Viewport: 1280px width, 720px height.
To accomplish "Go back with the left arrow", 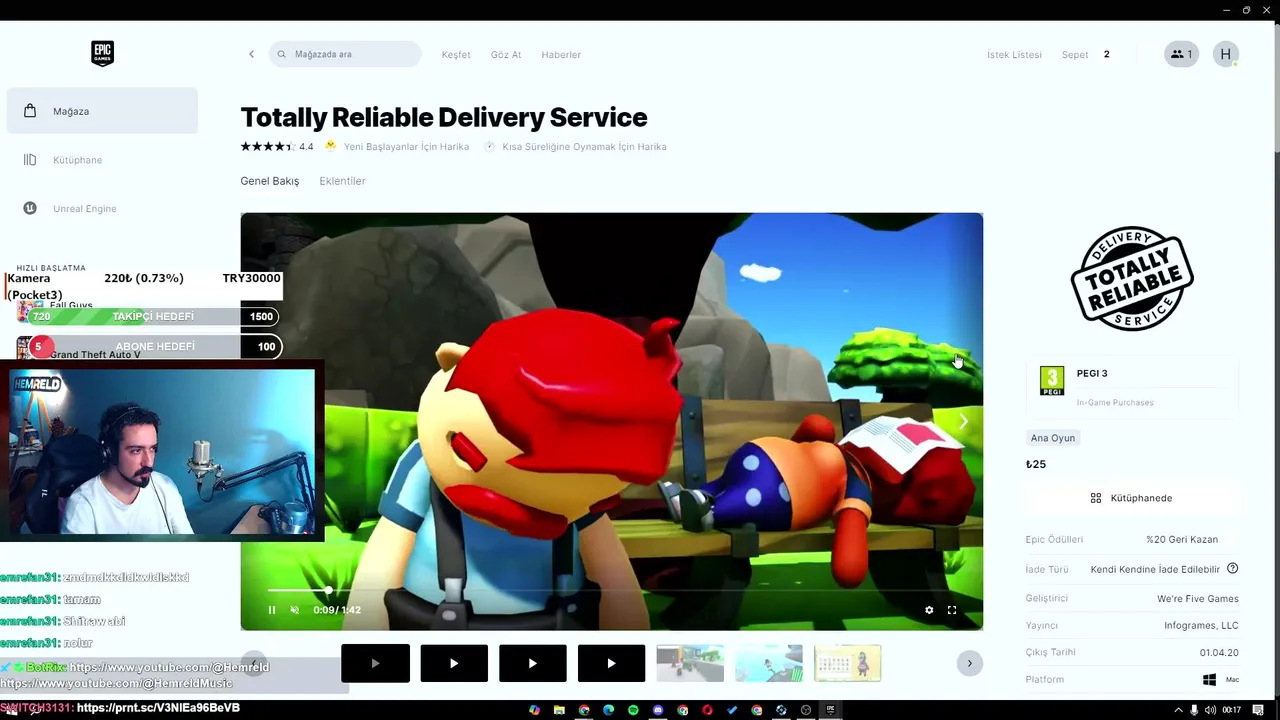I will (251, 54).
